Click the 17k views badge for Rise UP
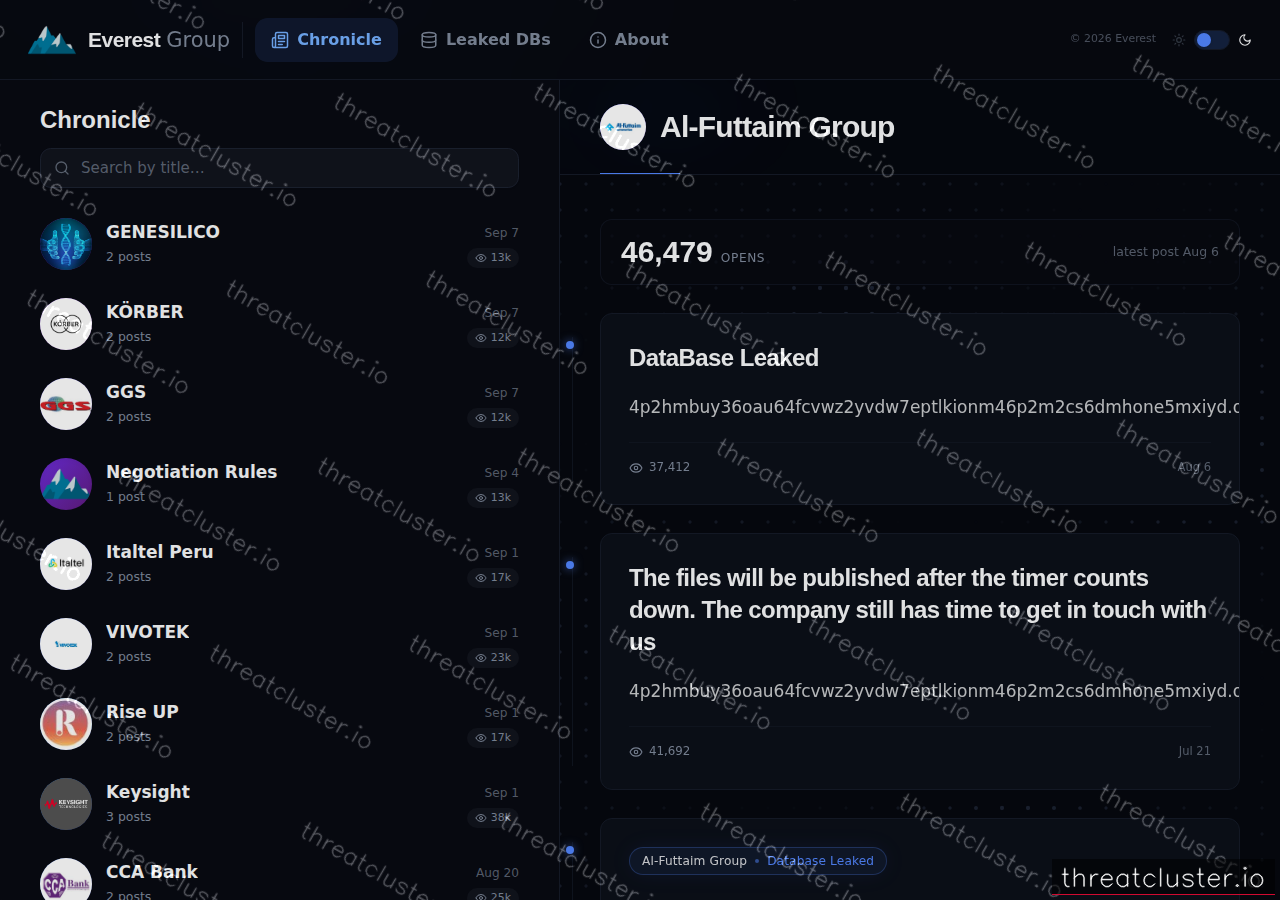1280x900 pixels. click(x=493, y=738)
